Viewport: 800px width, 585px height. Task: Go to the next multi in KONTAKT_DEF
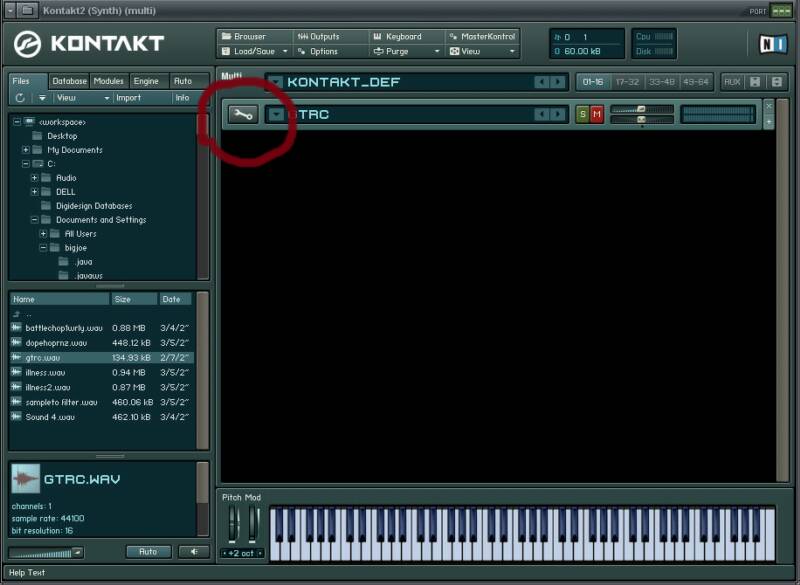coord(558,82)
